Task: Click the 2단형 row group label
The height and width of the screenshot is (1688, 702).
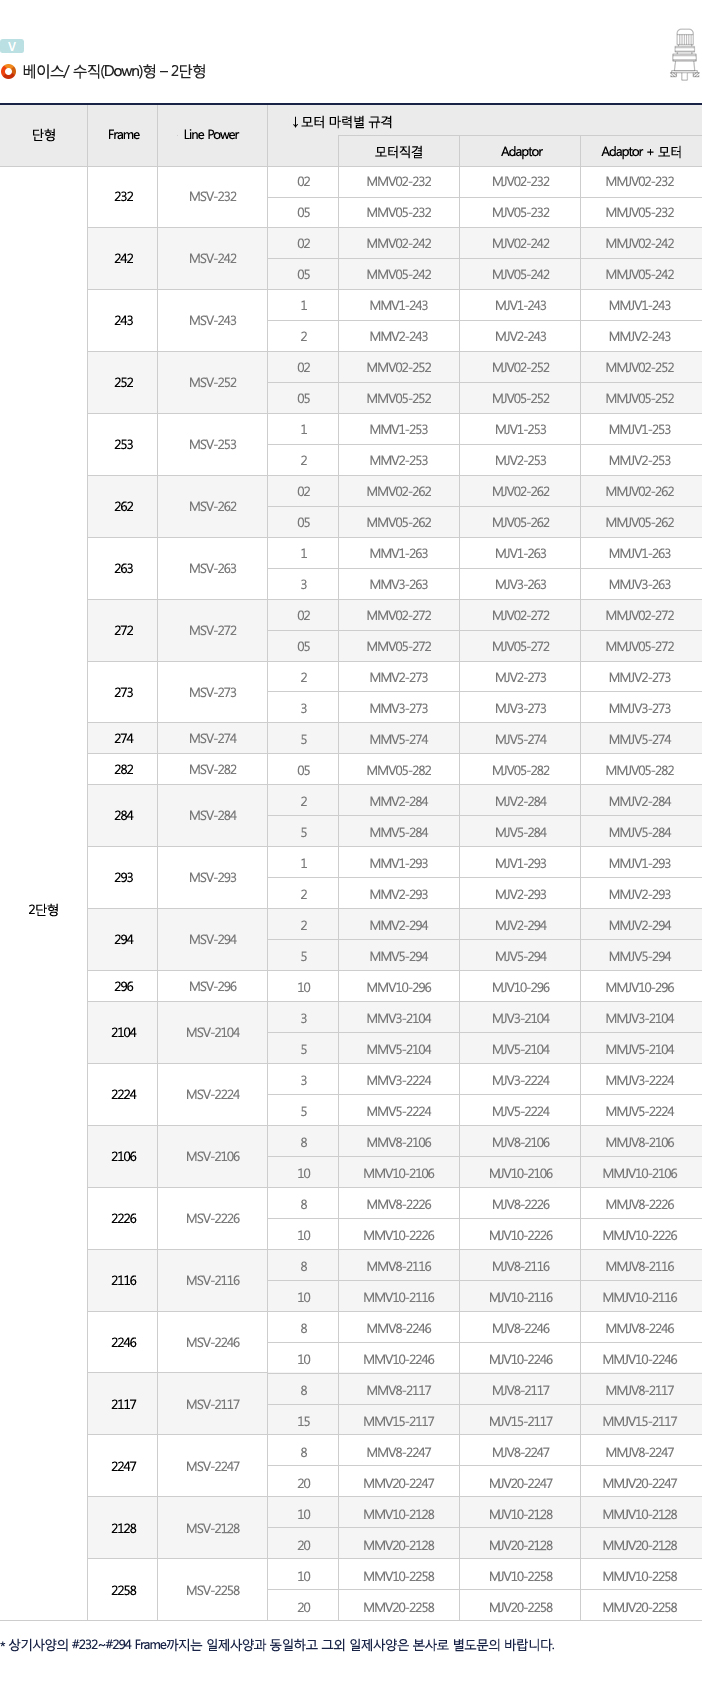Action: 44,909
